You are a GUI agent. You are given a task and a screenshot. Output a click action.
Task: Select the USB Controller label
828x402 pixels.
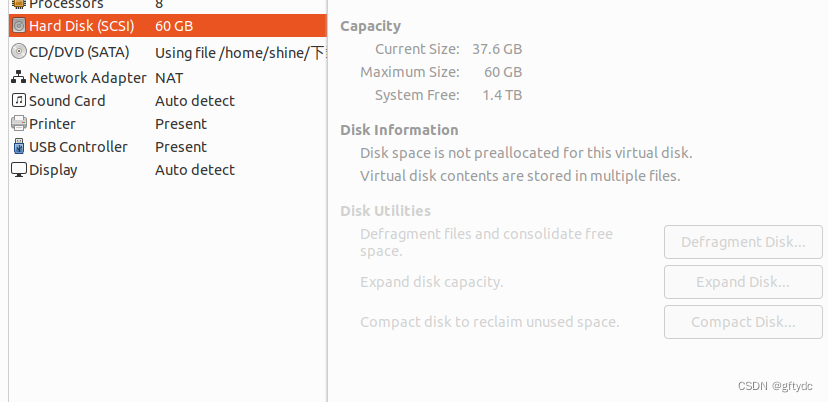click(78, 147)
